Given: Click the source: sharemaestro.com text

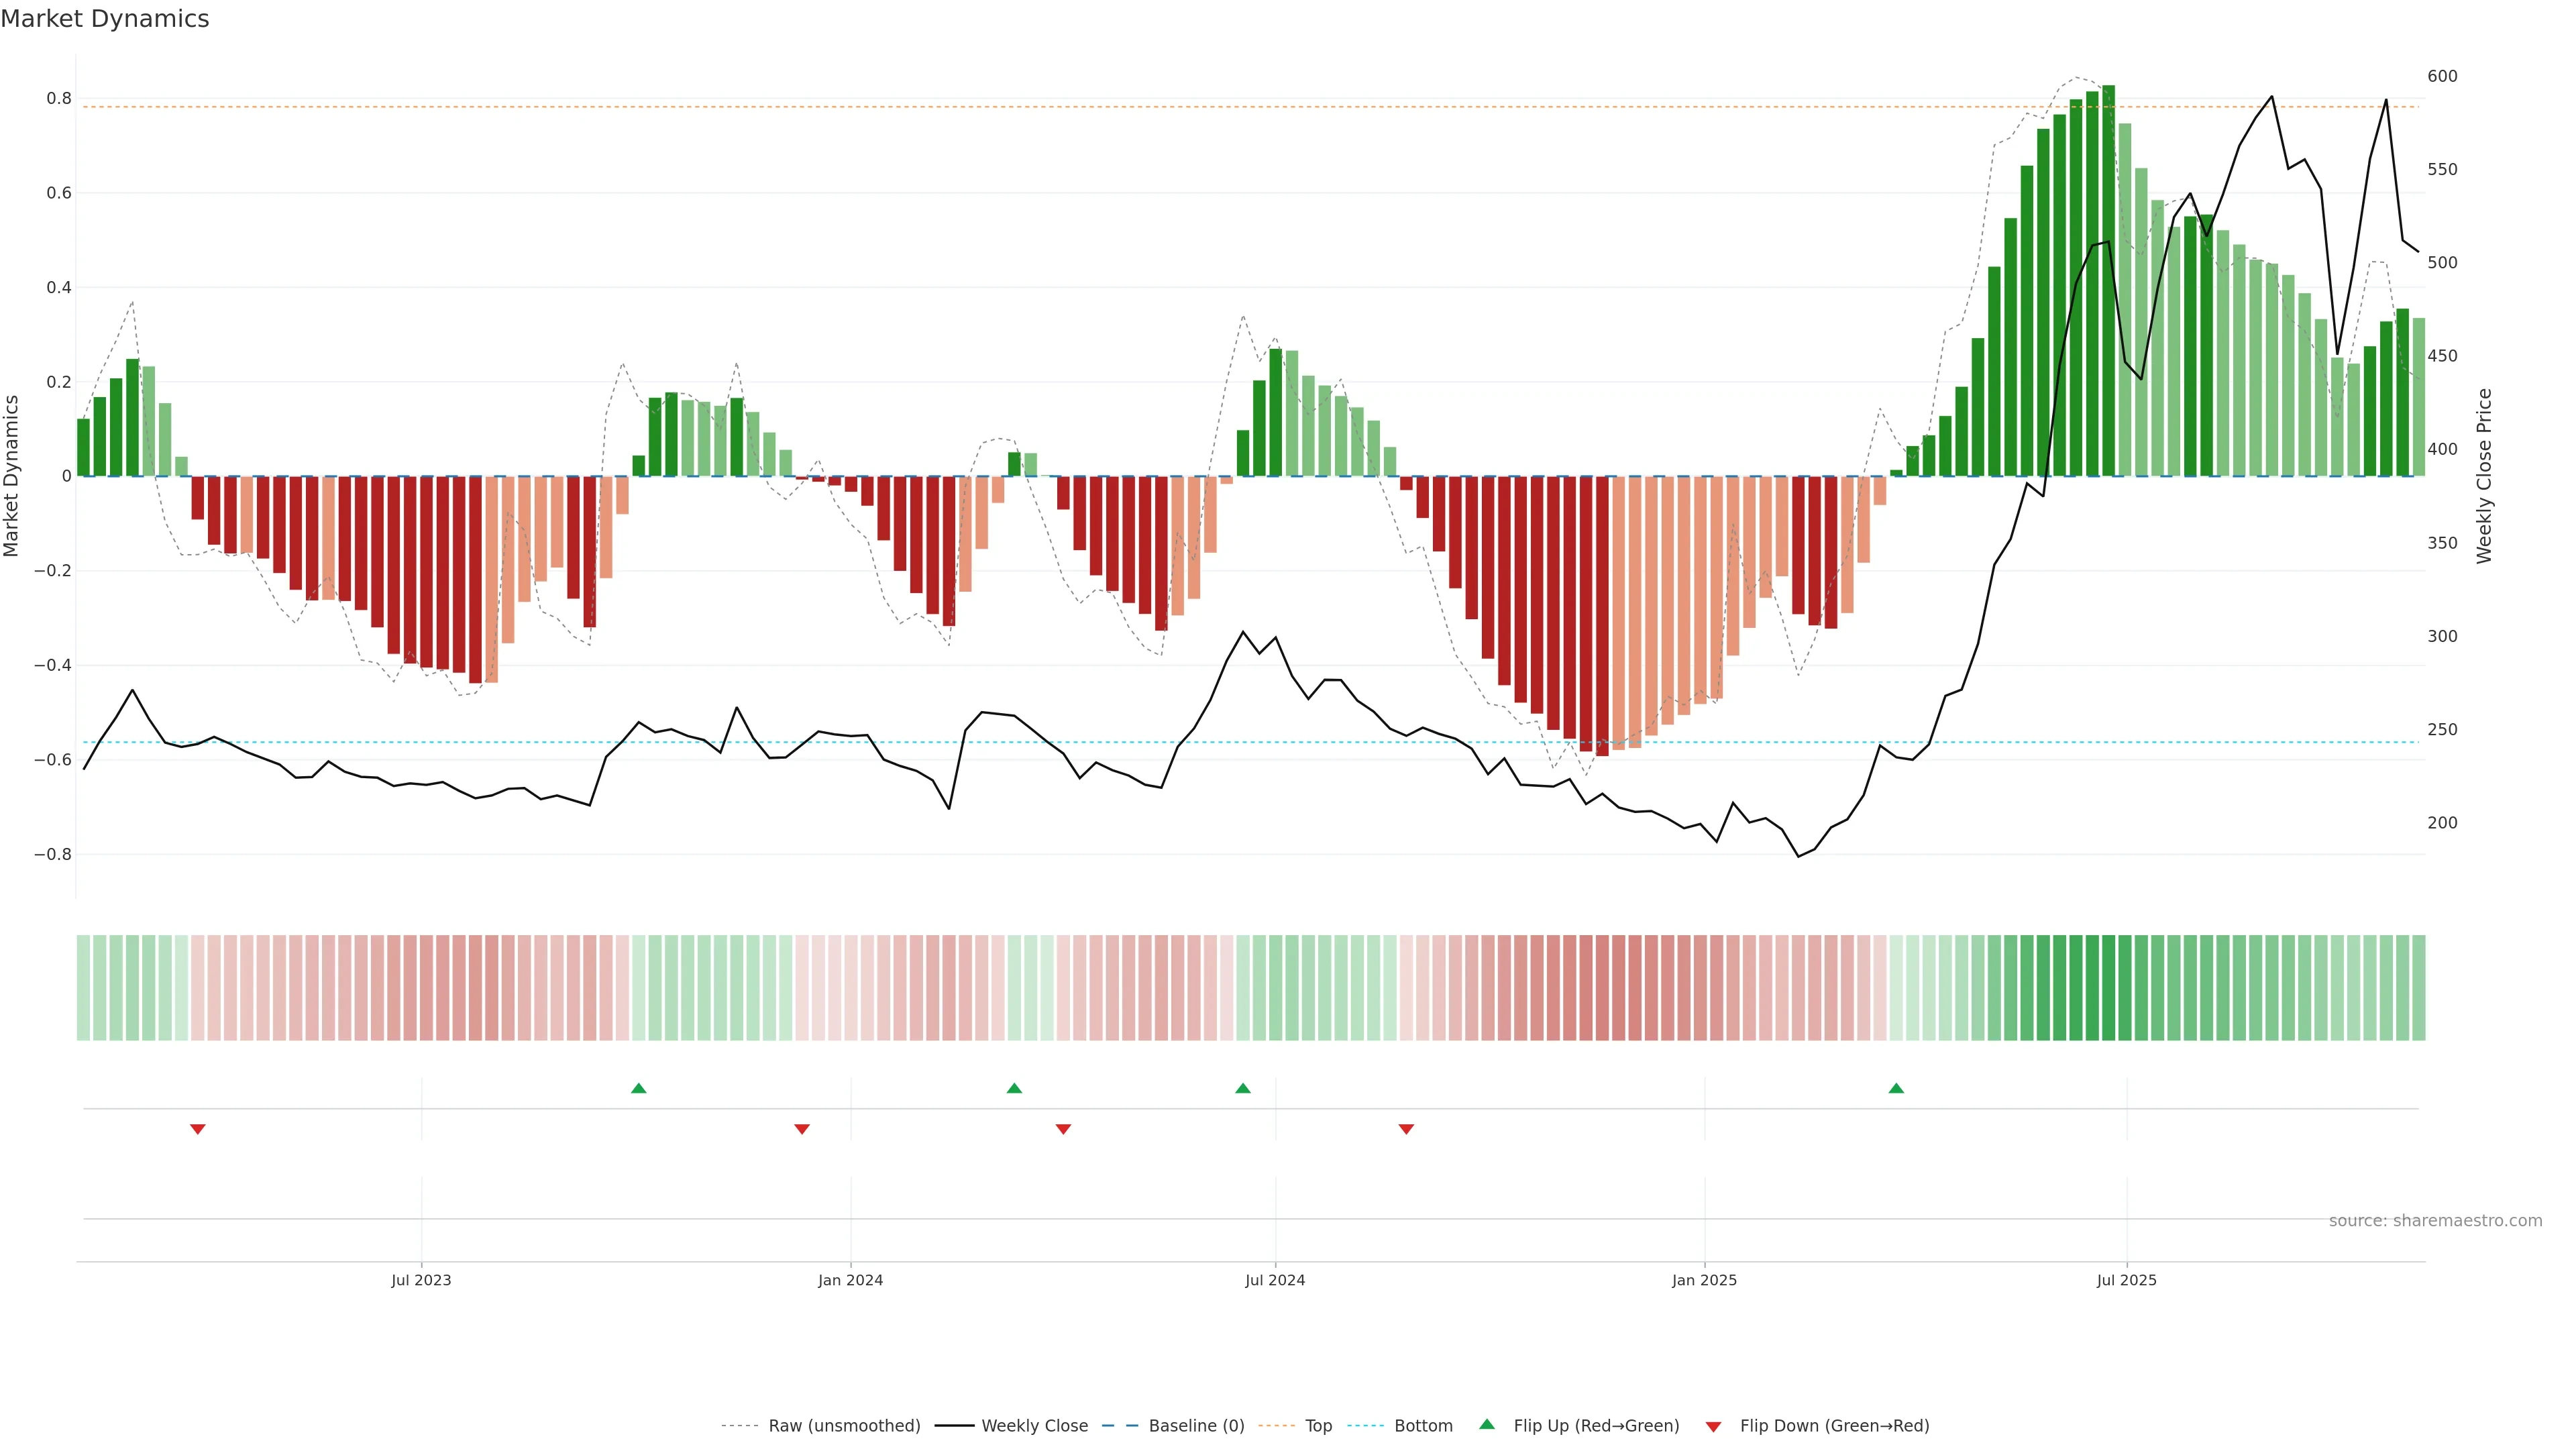Looking at the screenshot, I should [2435, 1221].
